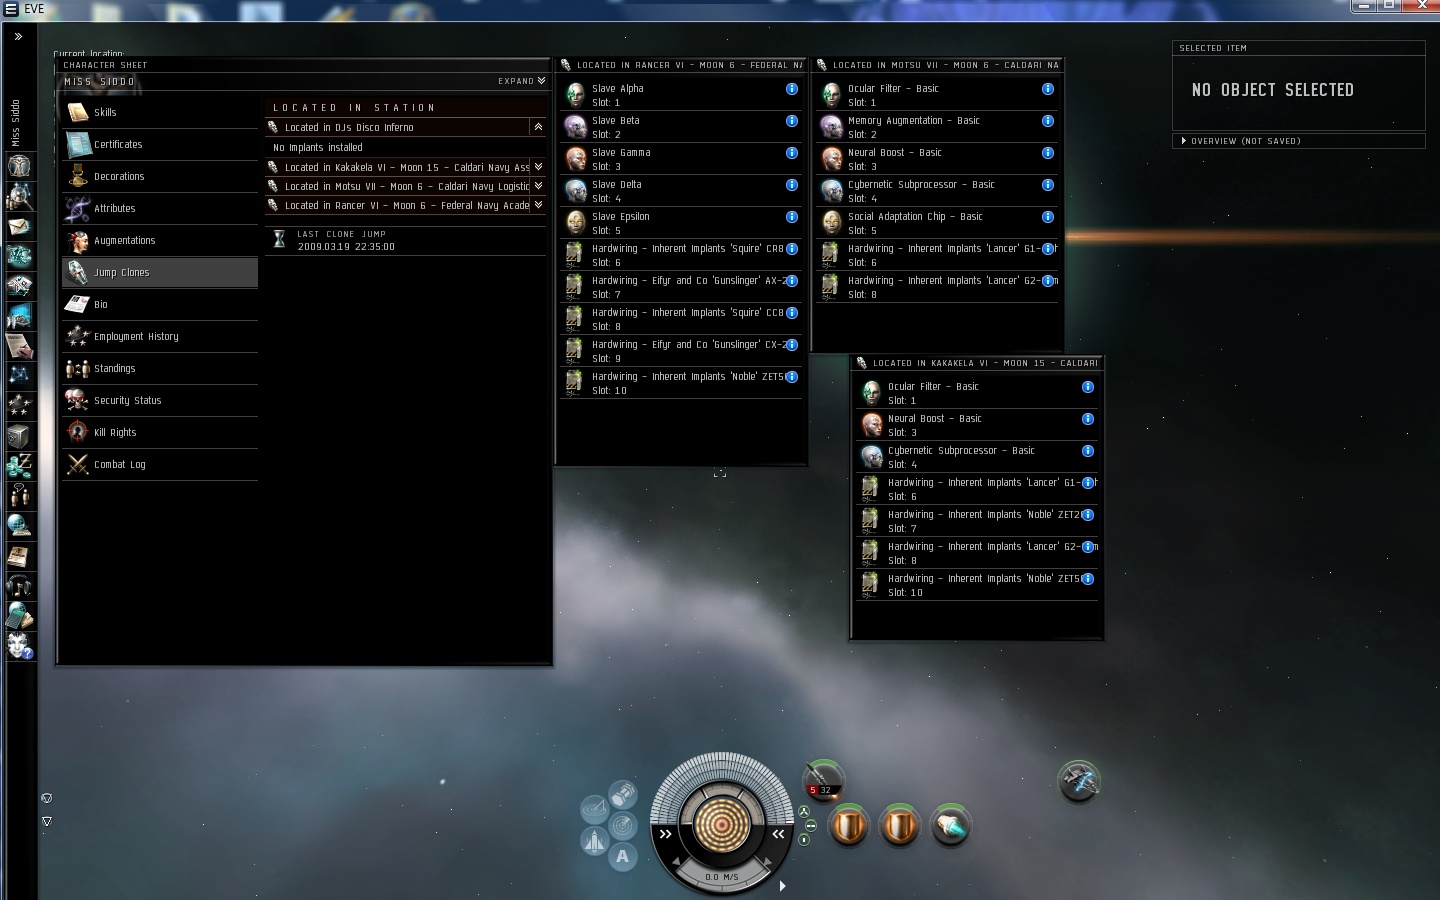Open the cargo hold button on the ship HUD
The image size is (1440, 900).
(x=623, y=795)
